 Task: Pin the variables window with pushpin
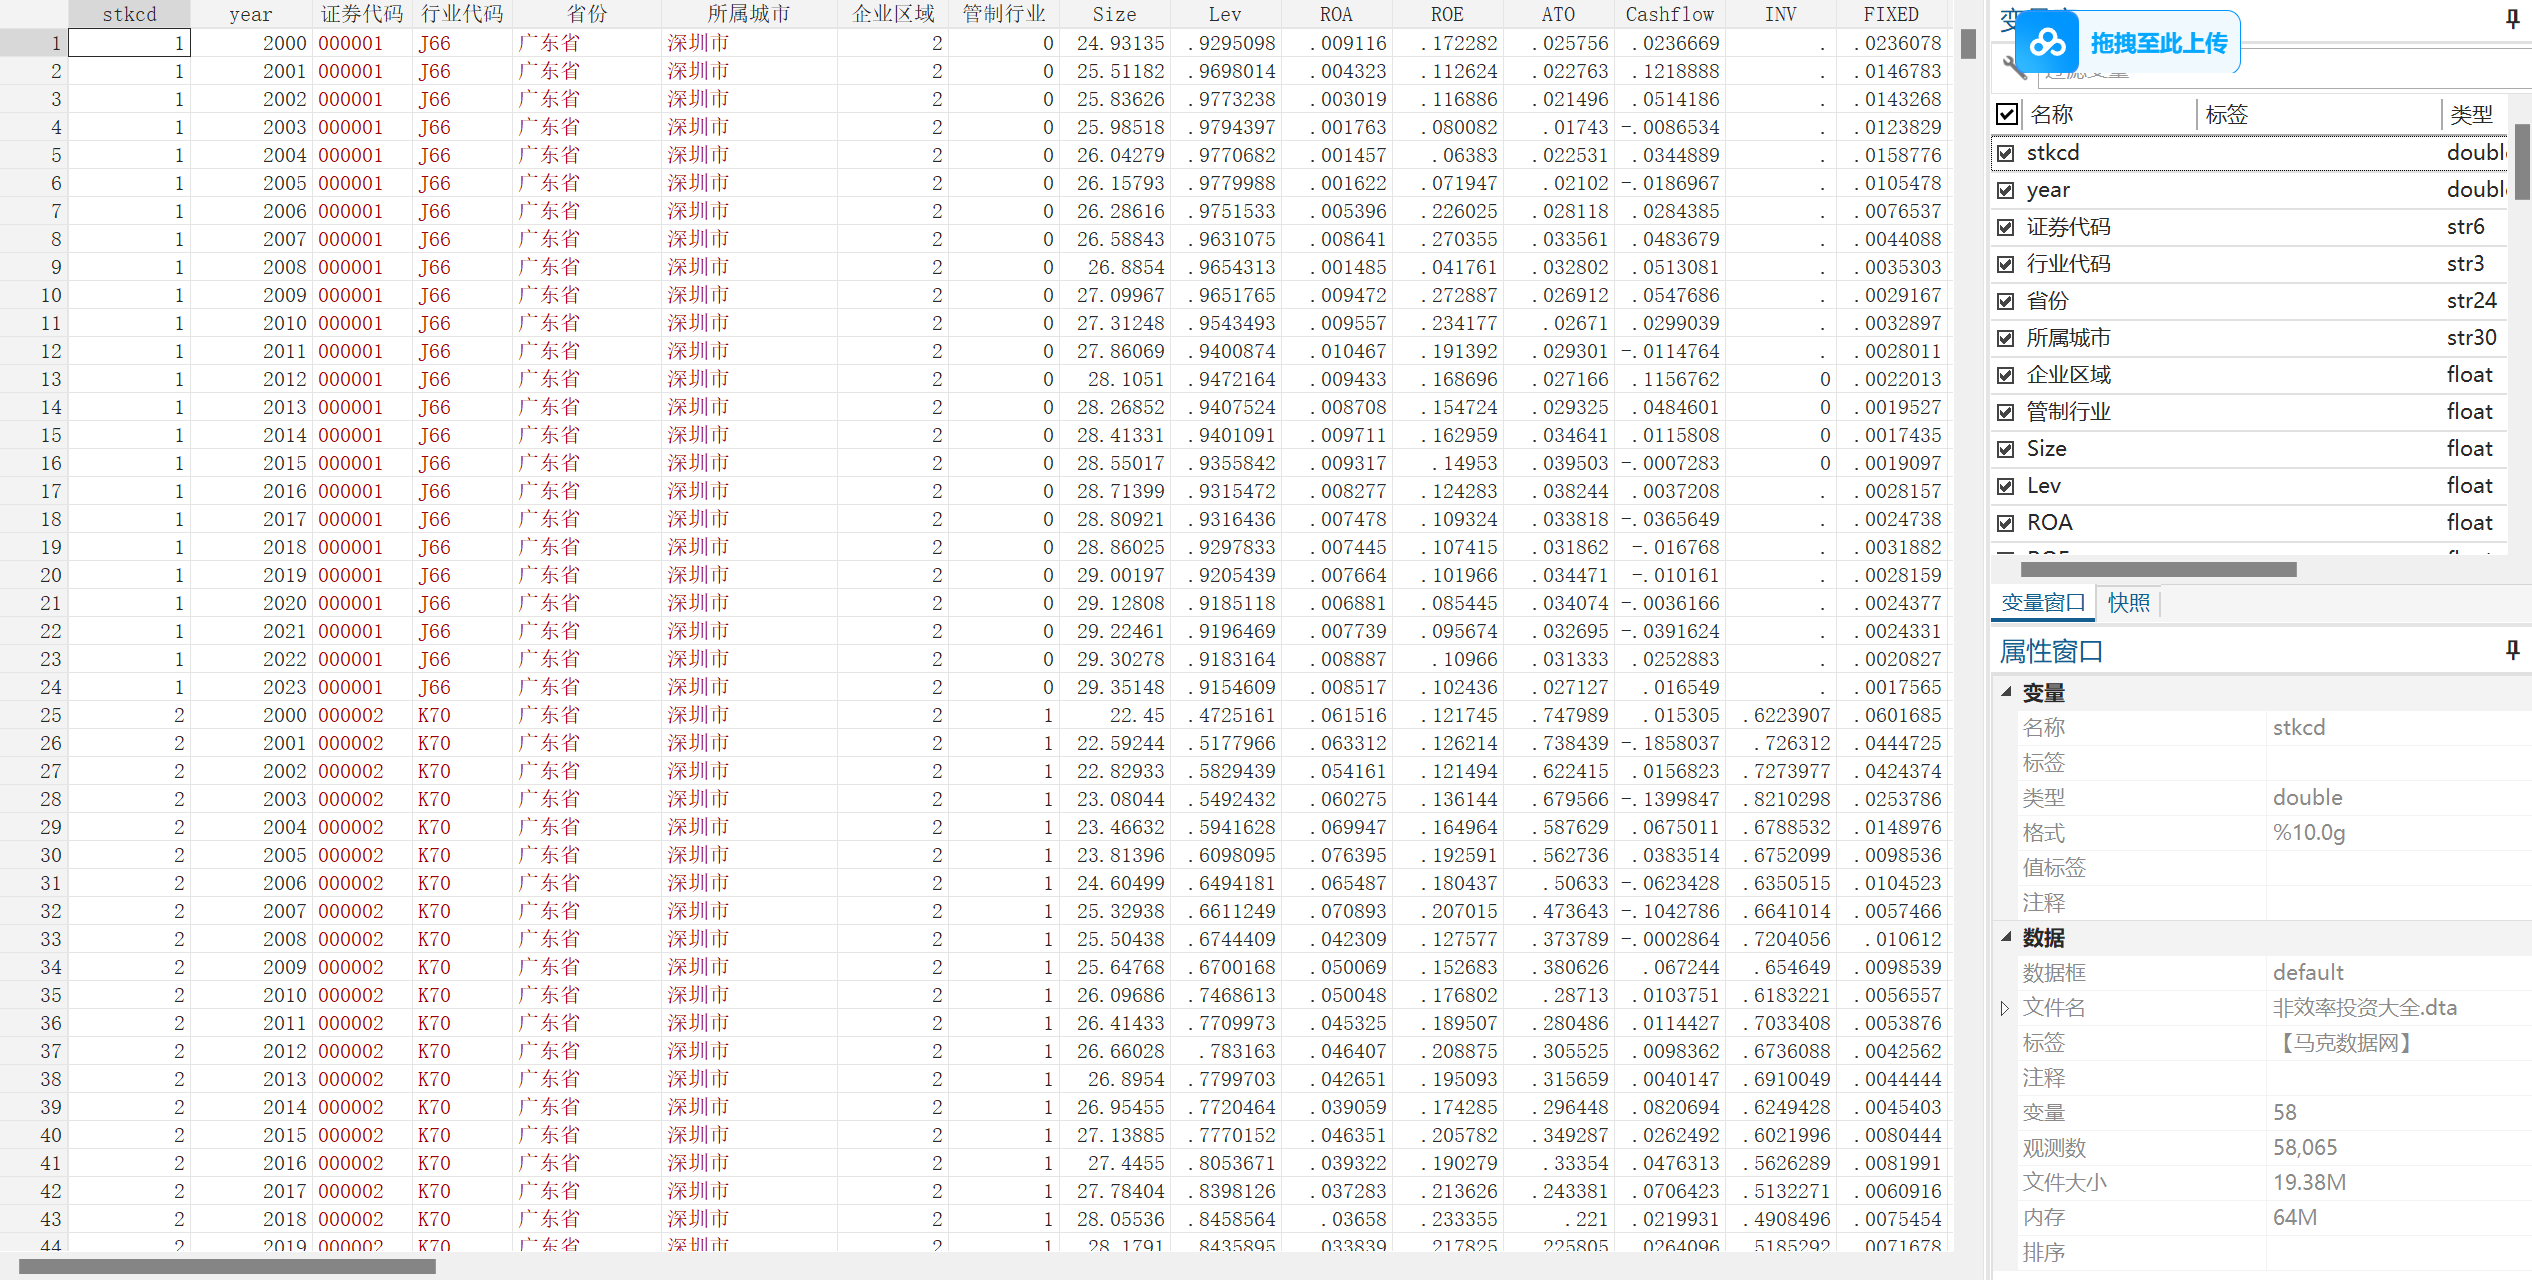pos(2512,18)
